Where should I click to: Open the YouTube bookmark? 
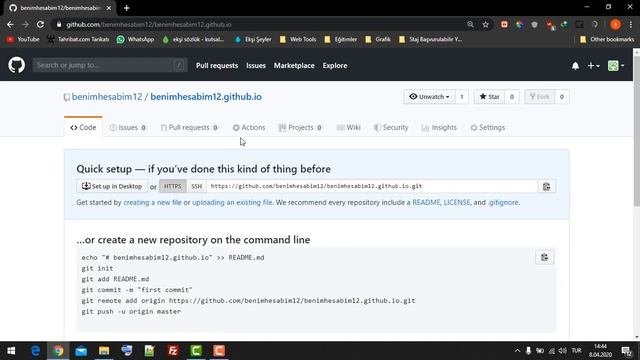[23, 39]
